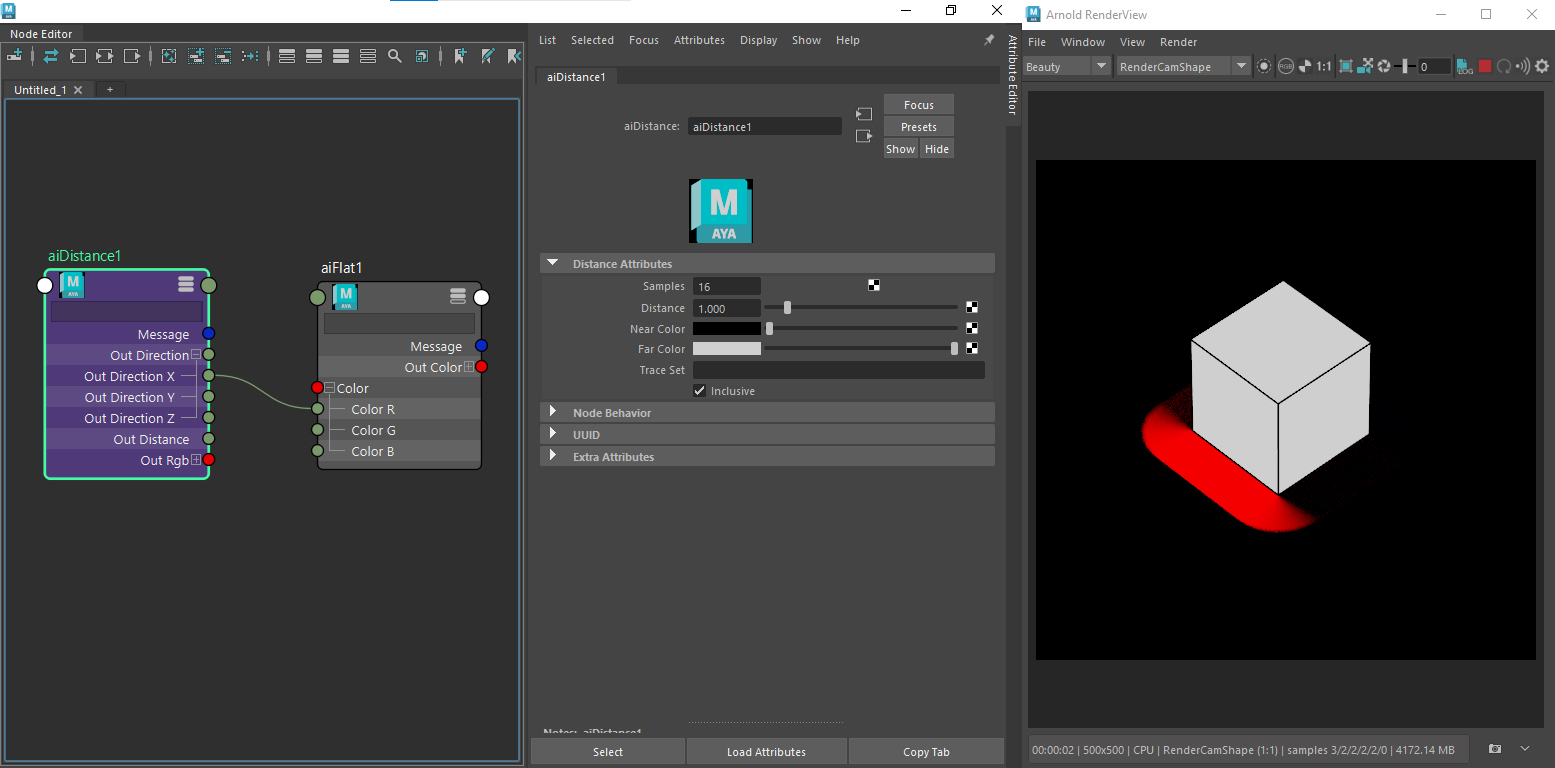
Task: Toggle the alpha channel display icon
Action: click(x=1304, y=66)
